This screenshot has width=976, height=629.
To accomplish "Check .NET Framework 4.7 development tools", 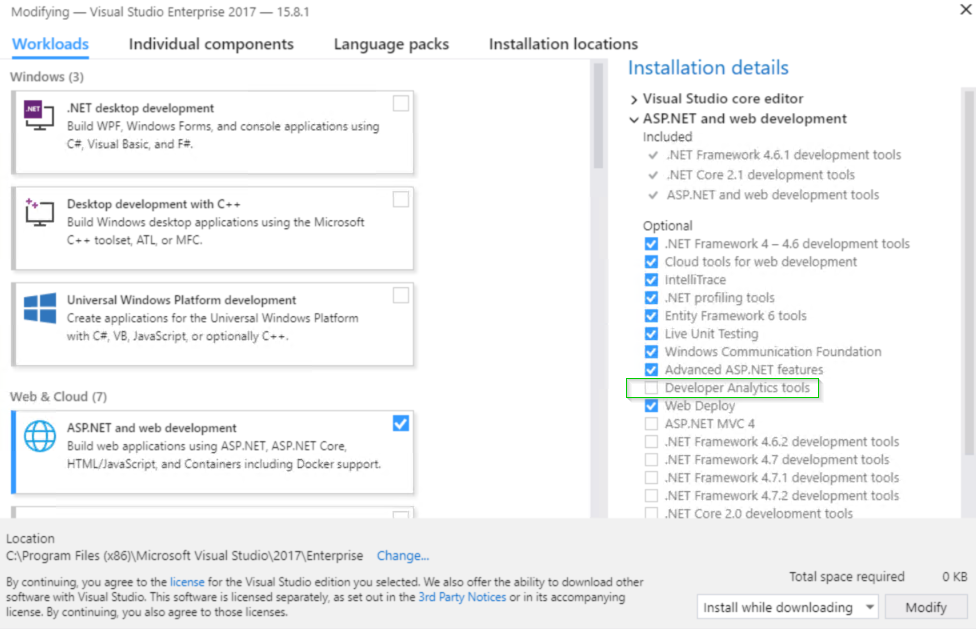I will 651,460.
